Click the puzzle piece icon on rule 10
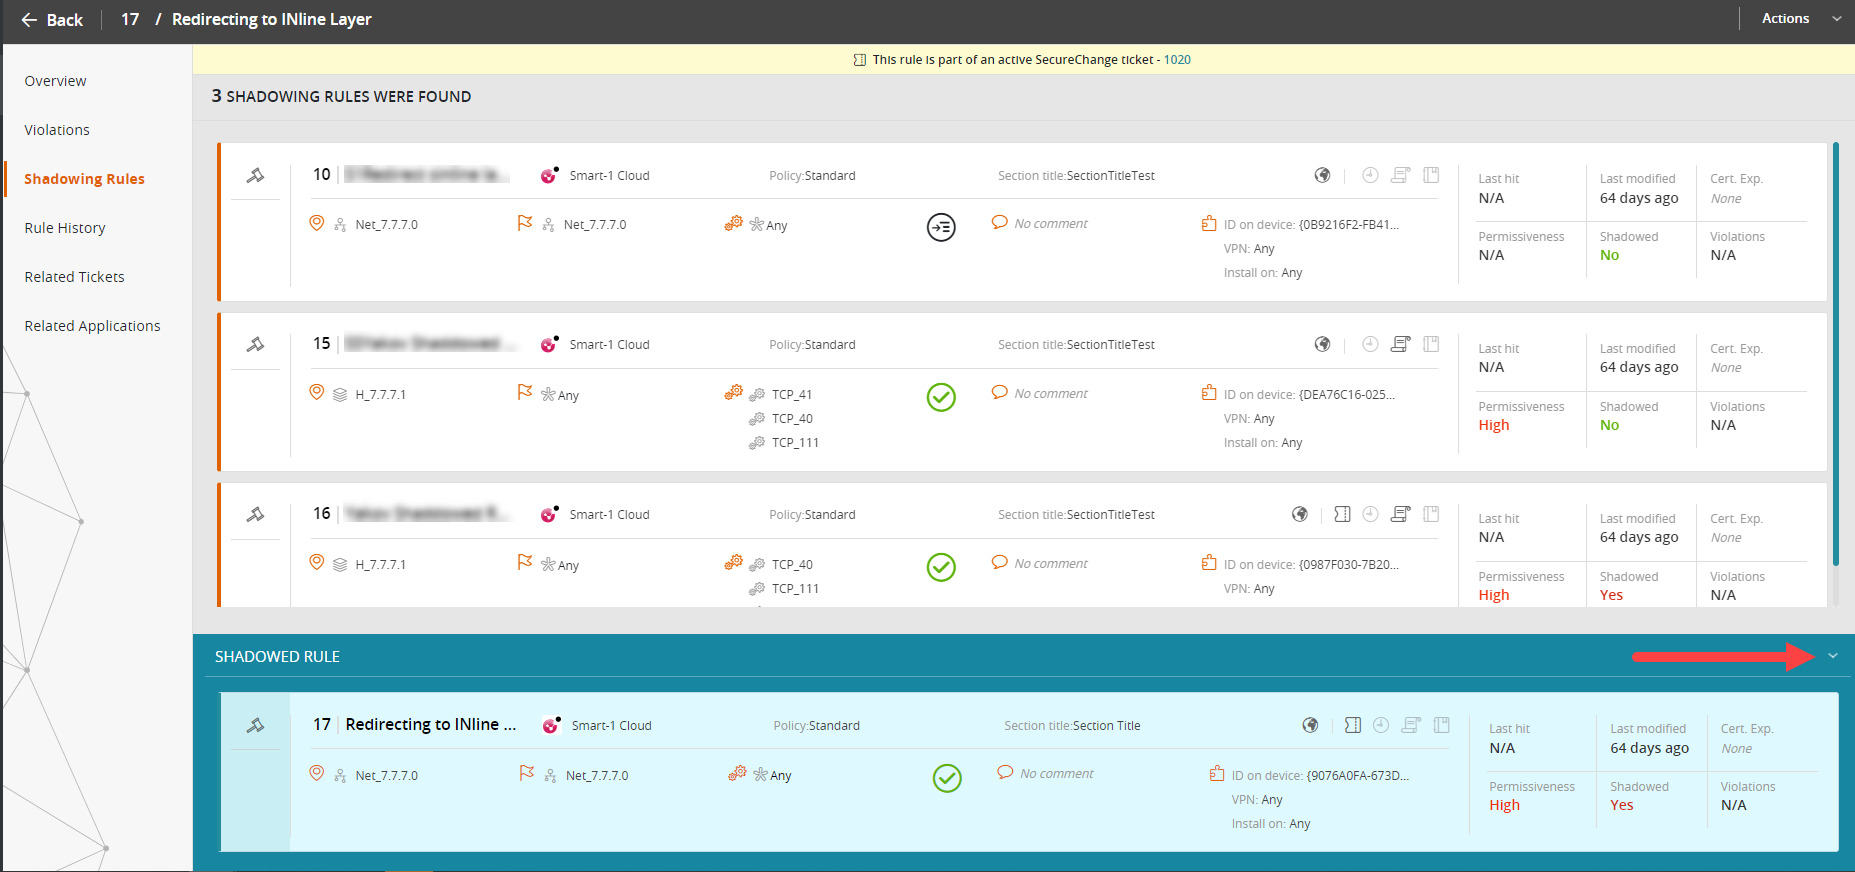This screenshot has width=1855, height=872. click(x=1209, y=223)
